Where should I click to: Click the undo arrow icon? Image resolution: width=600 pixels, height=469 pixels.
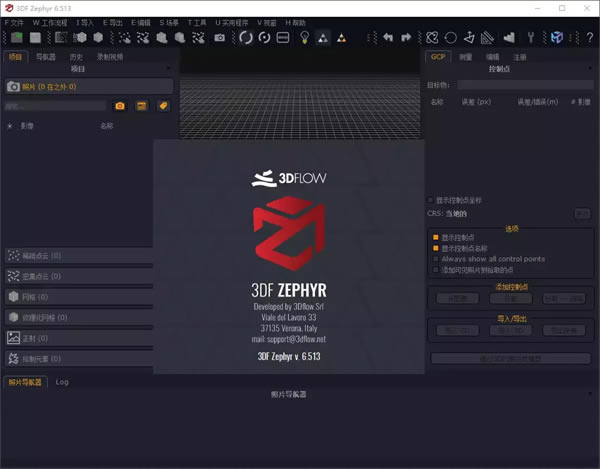coord(388,37)
